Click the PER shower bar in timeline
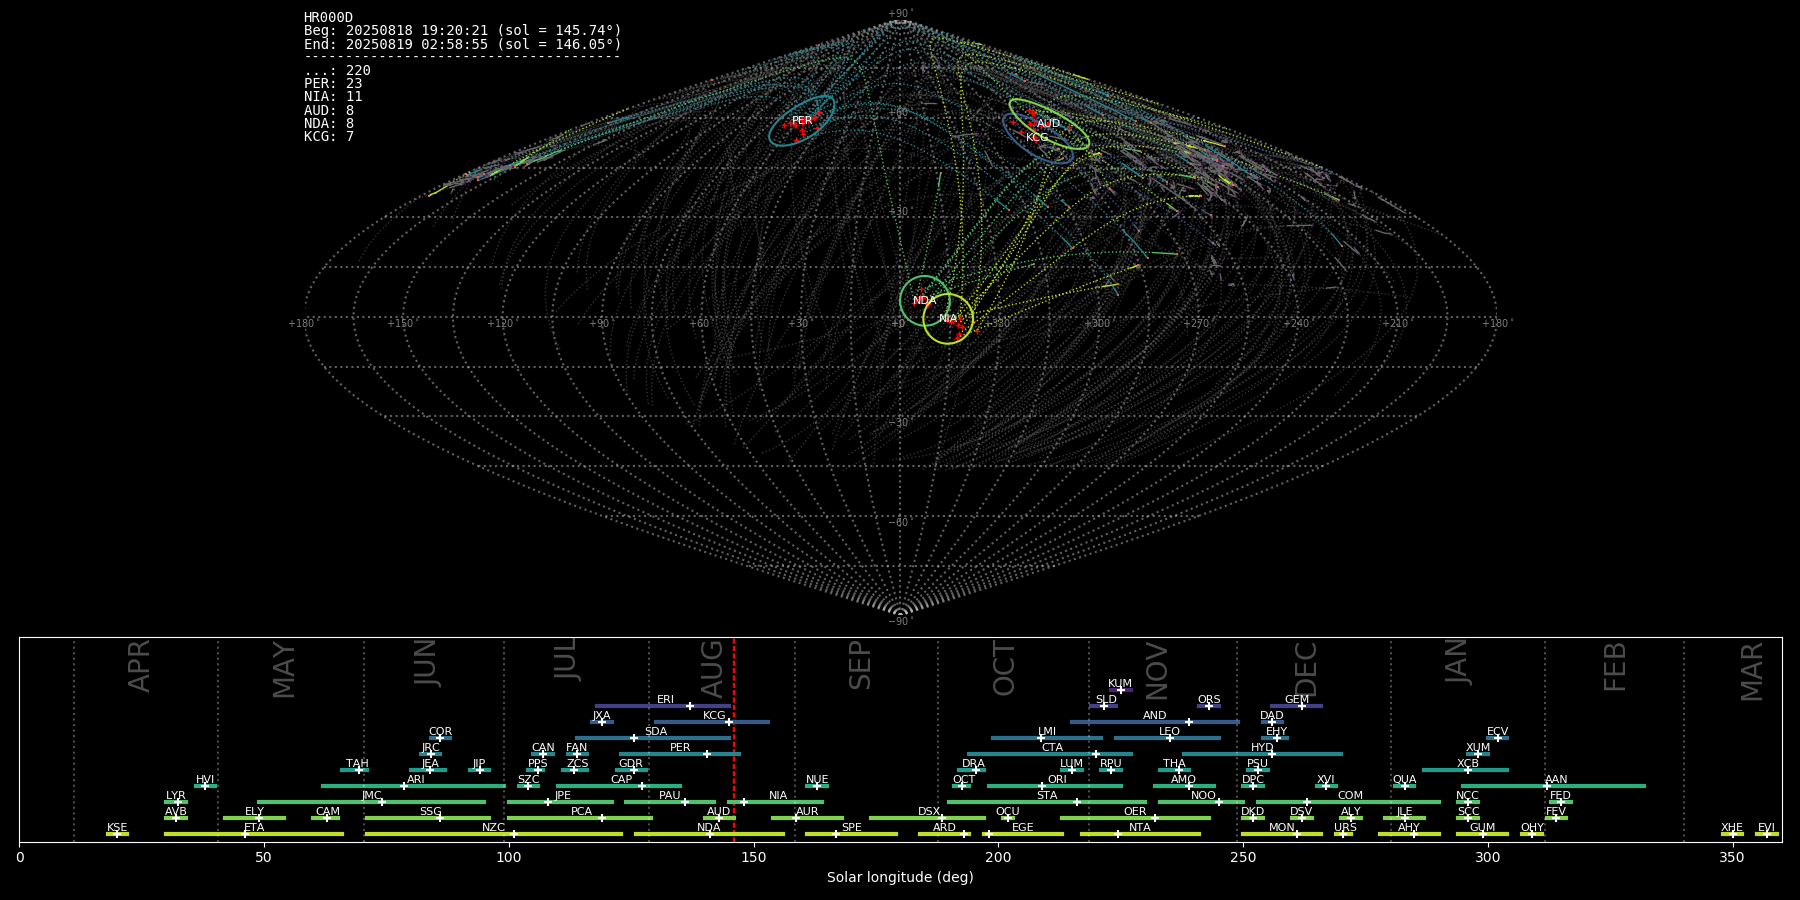1800x900 pixels. pos(680,754)
